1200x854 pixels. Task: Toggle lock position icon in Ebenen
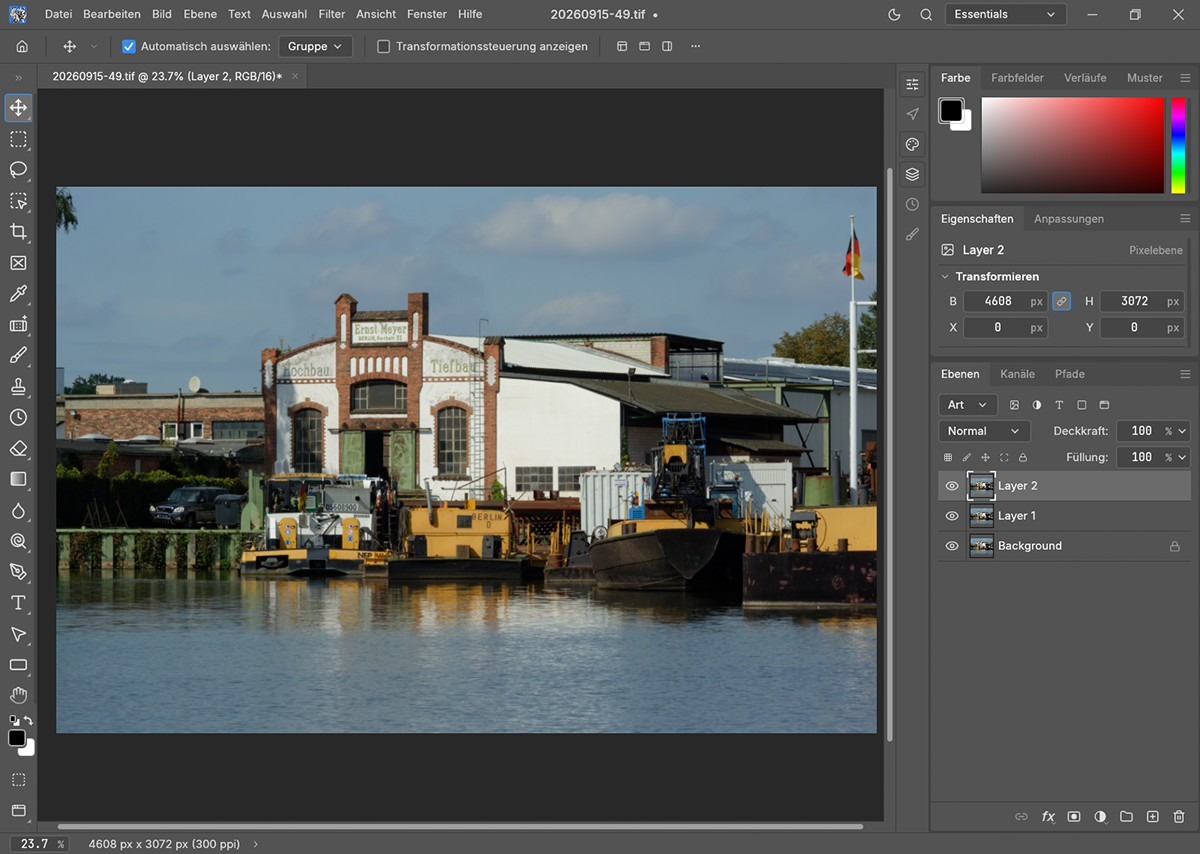(985, 457)
